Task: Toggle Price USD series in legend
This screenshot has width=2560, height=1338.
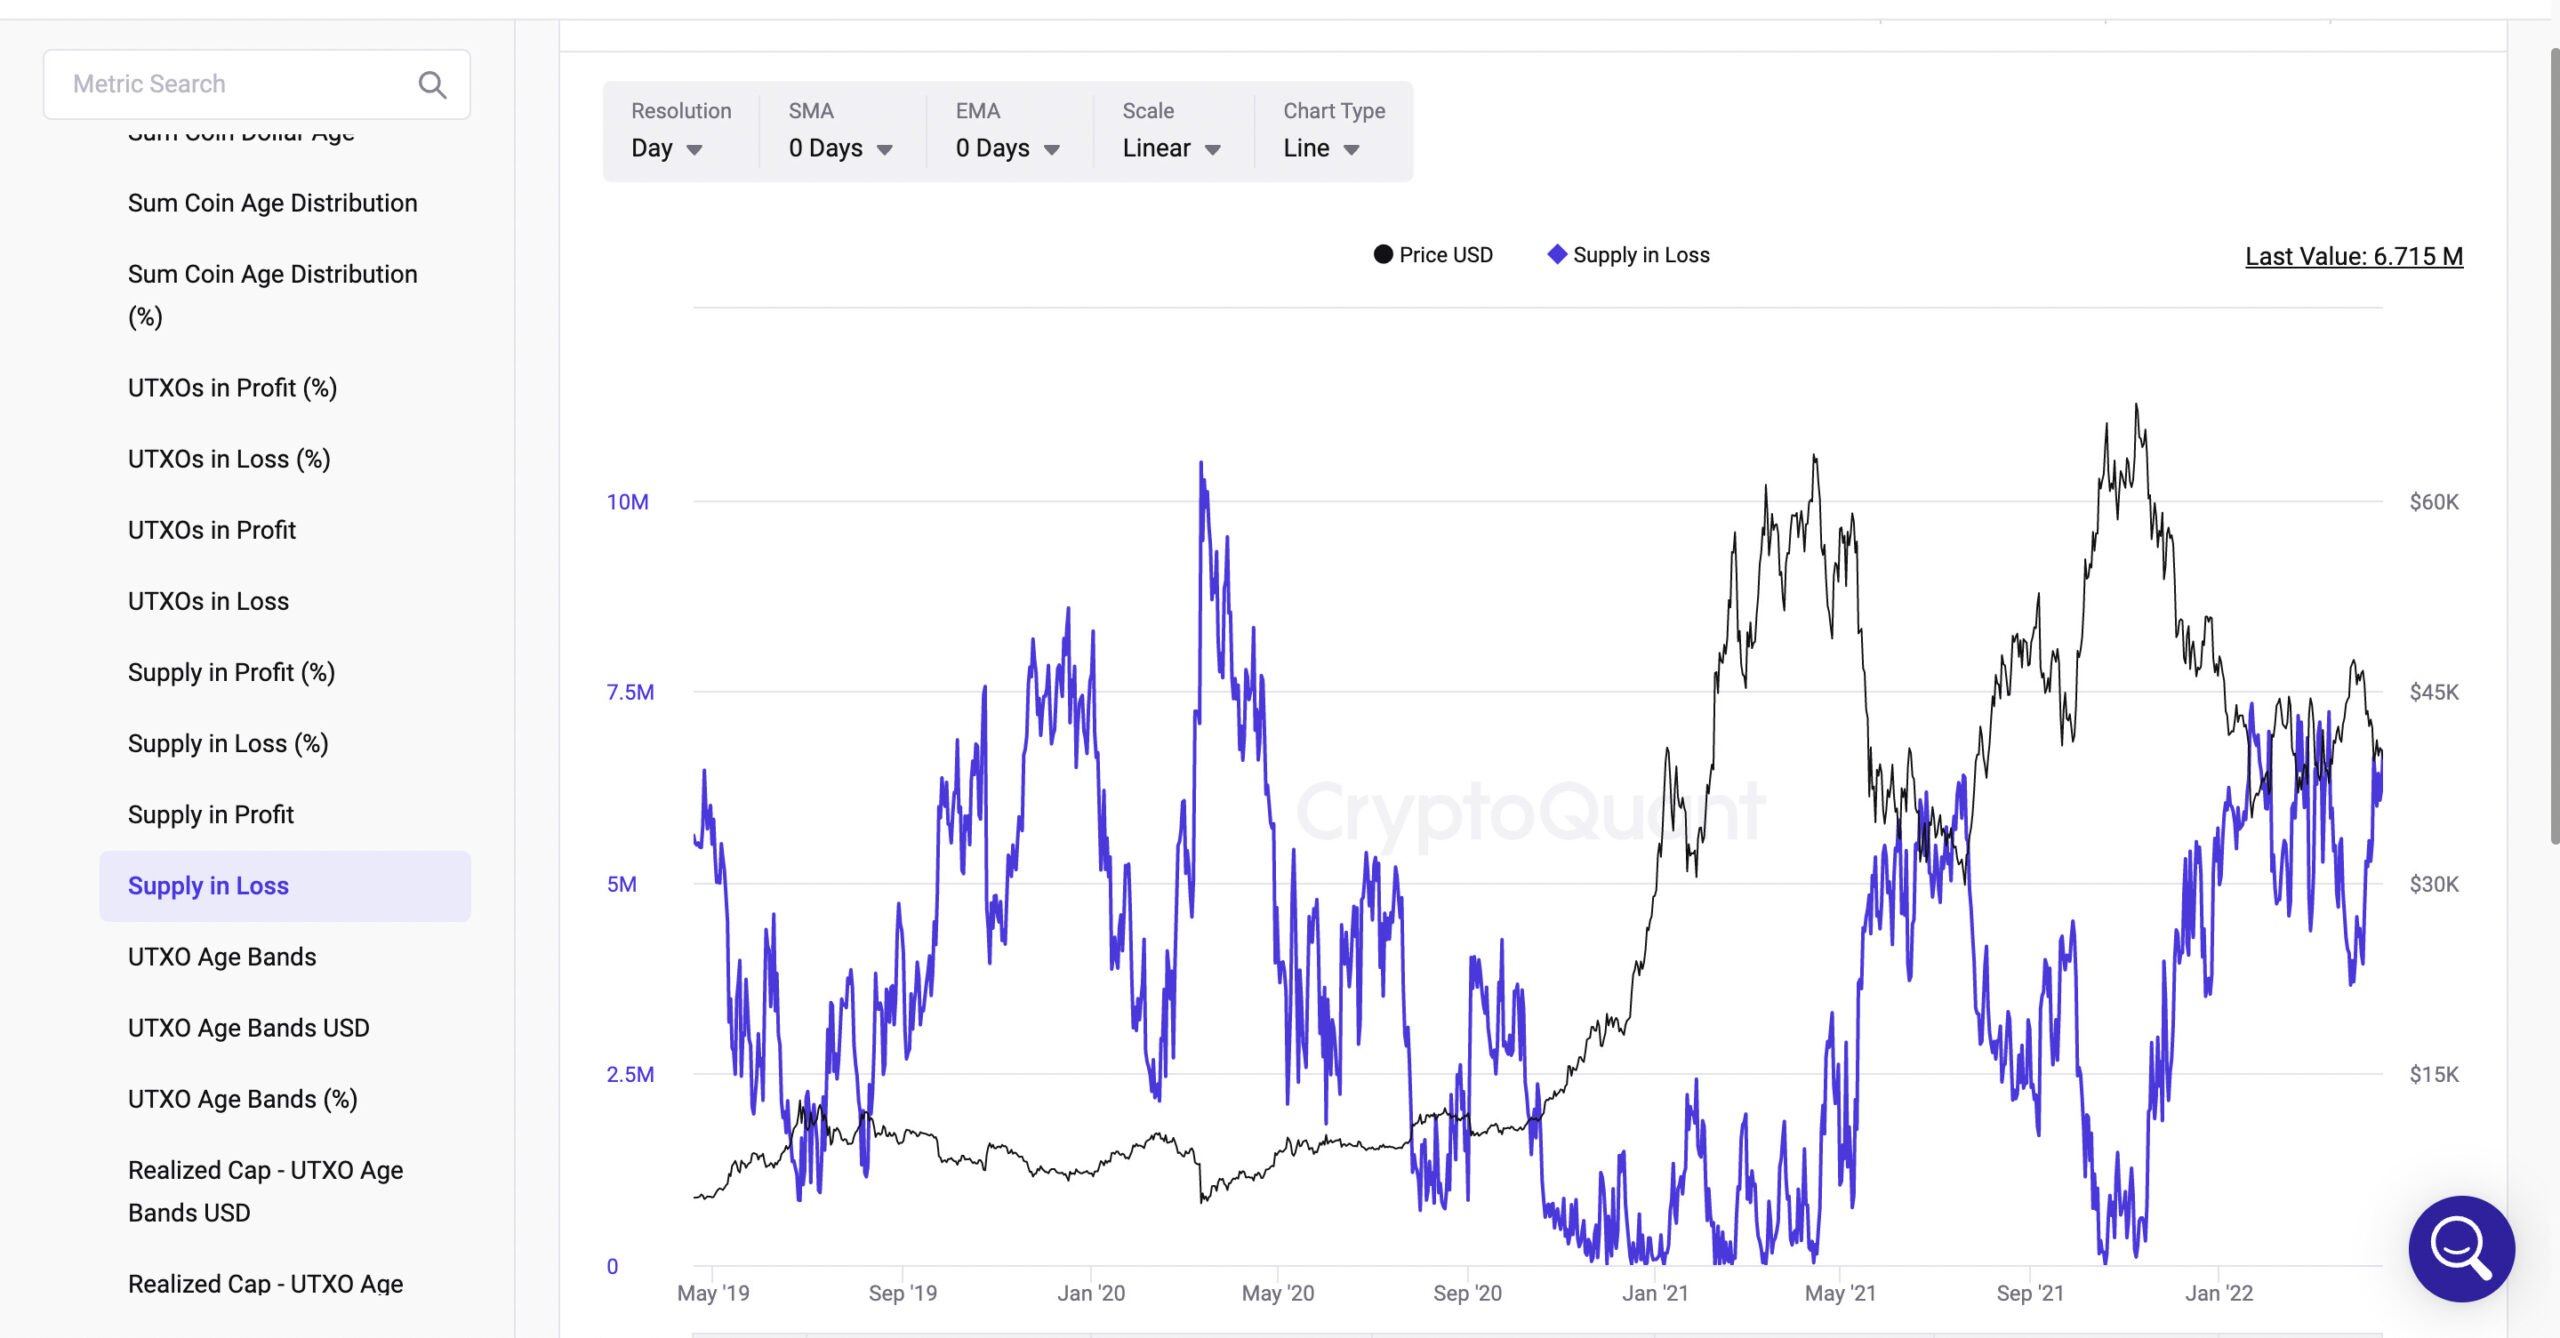Action: (x=1433, y=255)
